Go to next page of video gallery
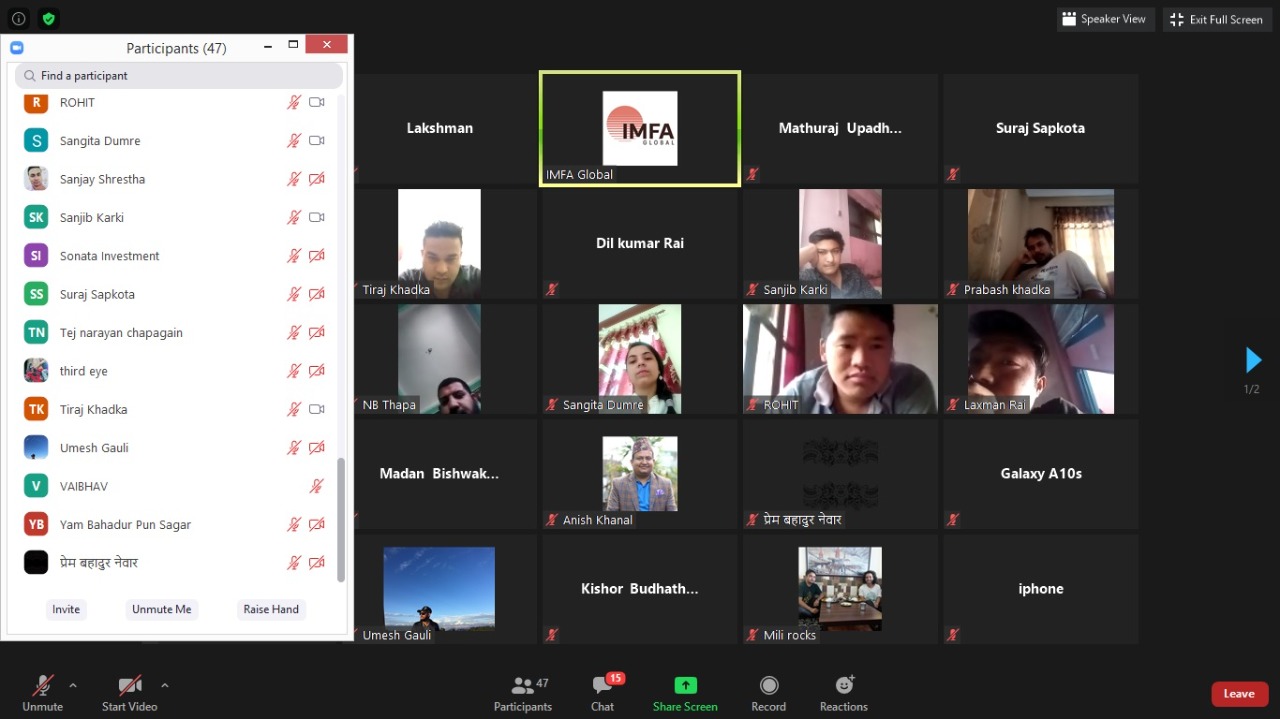1280x719 pixels. 1252,360
